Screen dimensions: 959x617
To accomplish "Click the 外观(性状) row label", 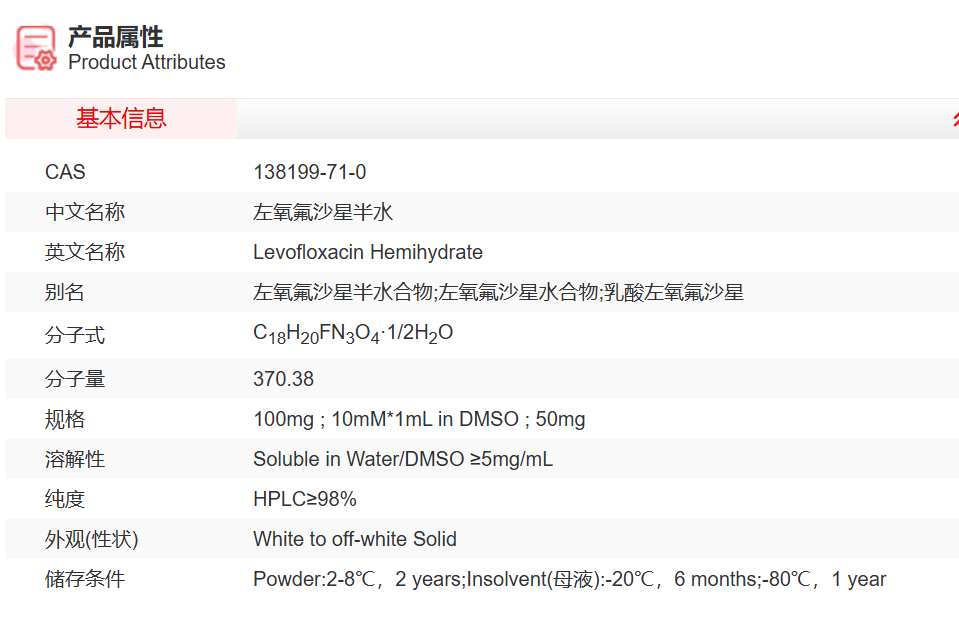I will click(91, 539).
